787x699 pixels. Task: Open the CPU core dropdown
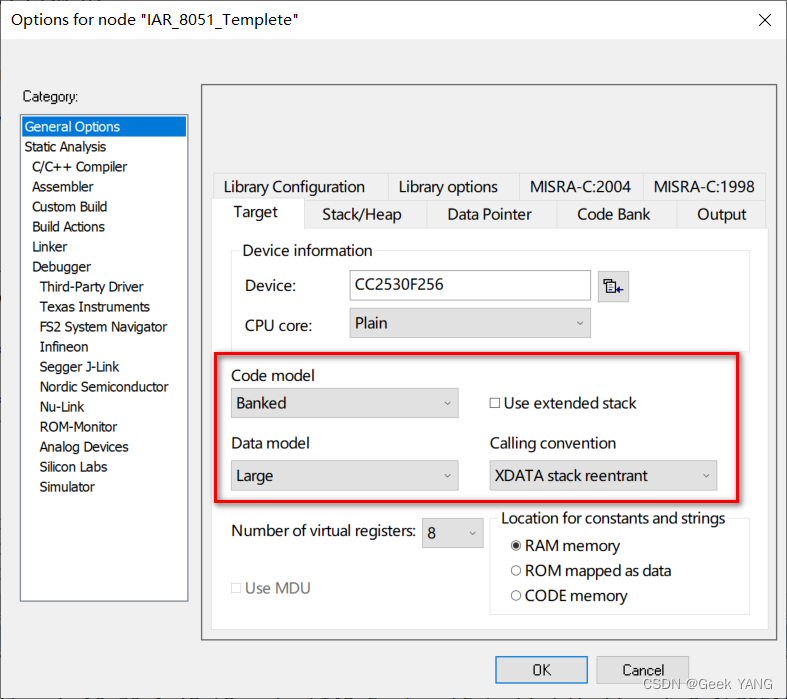click(470, 323)
